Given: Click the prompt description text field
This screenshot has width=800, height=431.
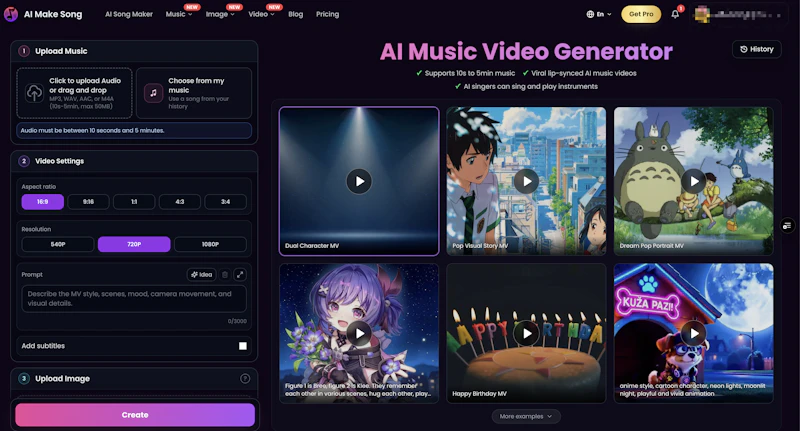Looking at the screenshot, I should (134, 299).
